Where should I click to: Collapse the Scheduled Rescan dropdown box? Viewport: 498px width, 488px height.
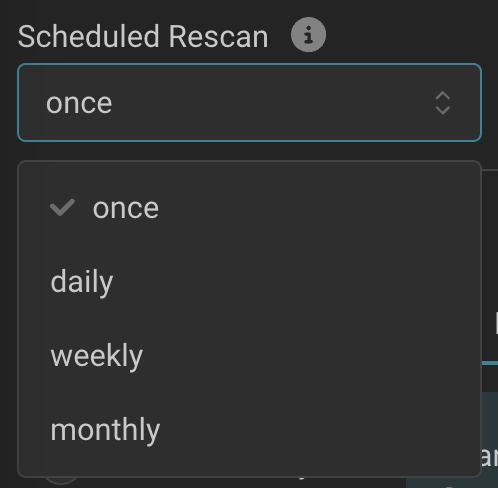(249, 103)
